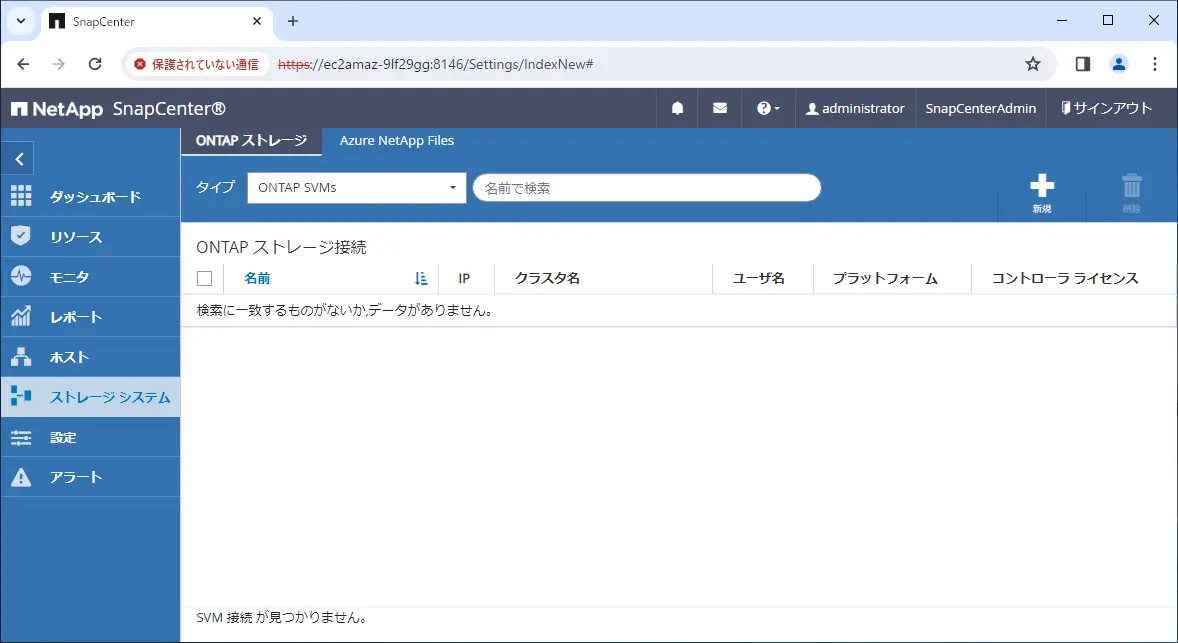Click the プラットフォーム column header

[885, 279]
